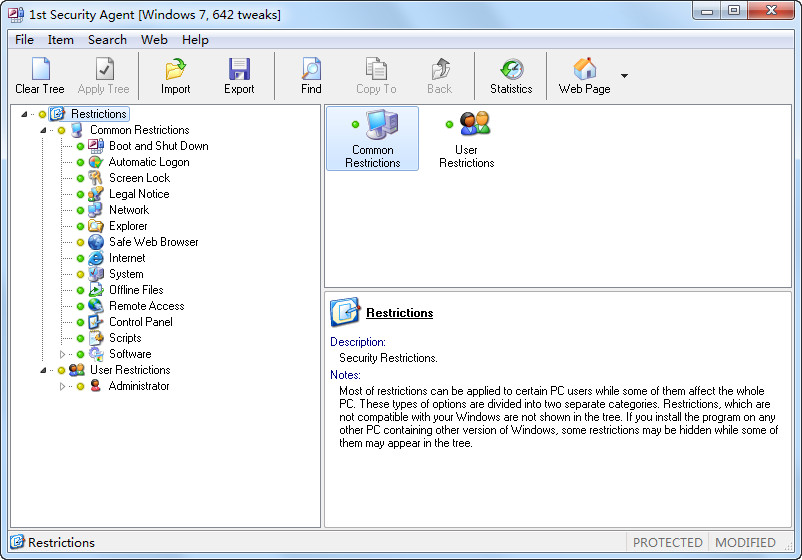Open the Web Page dropdown arrow
Viewport: 802px width, 560px height.
[624, 76]
